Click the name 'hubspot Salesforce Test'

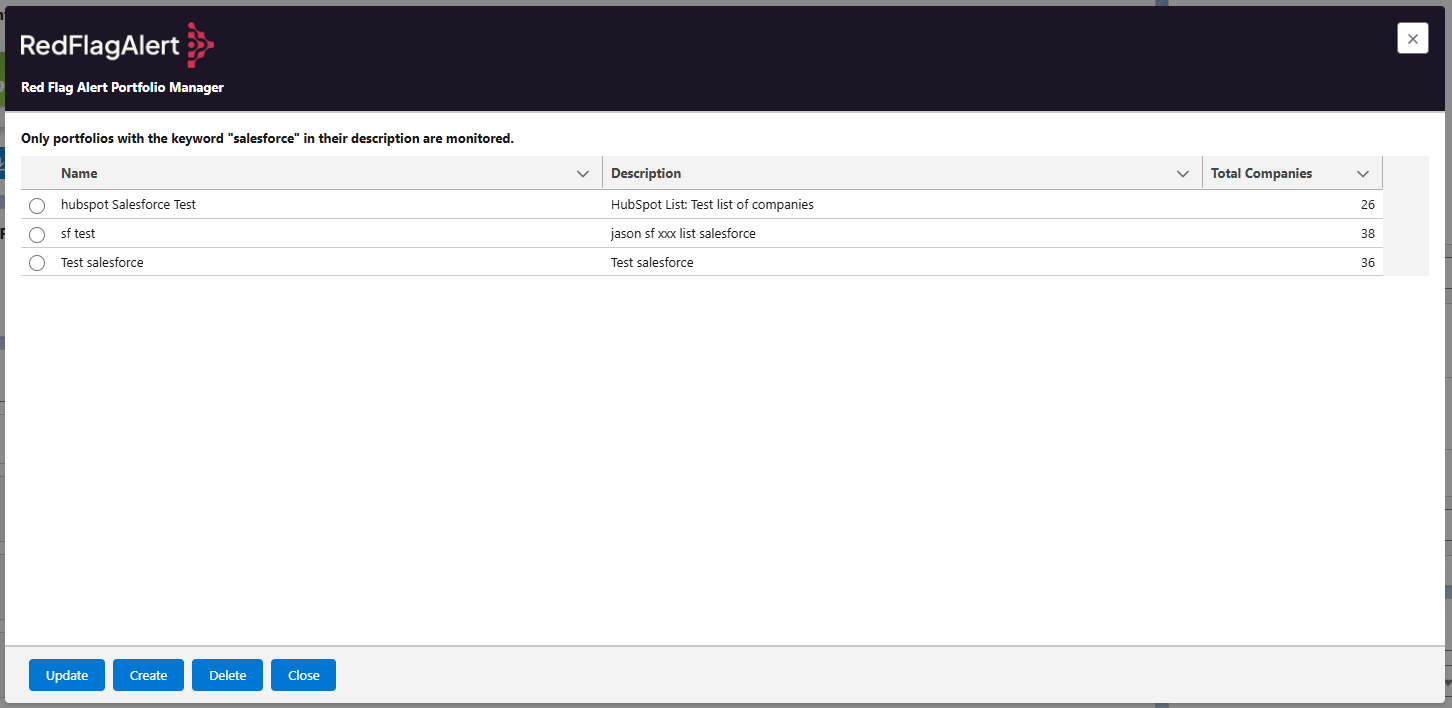point(128,204)
